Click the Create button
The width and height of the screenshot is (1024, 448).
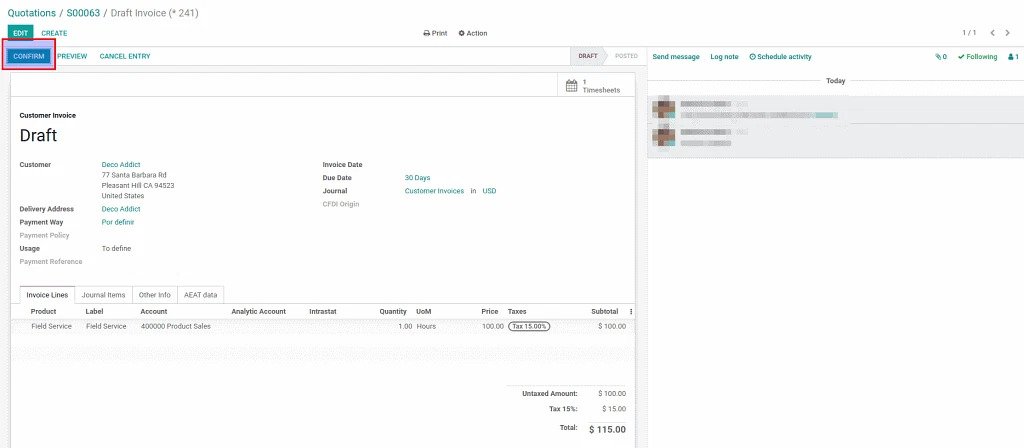(x=54, y=33)
